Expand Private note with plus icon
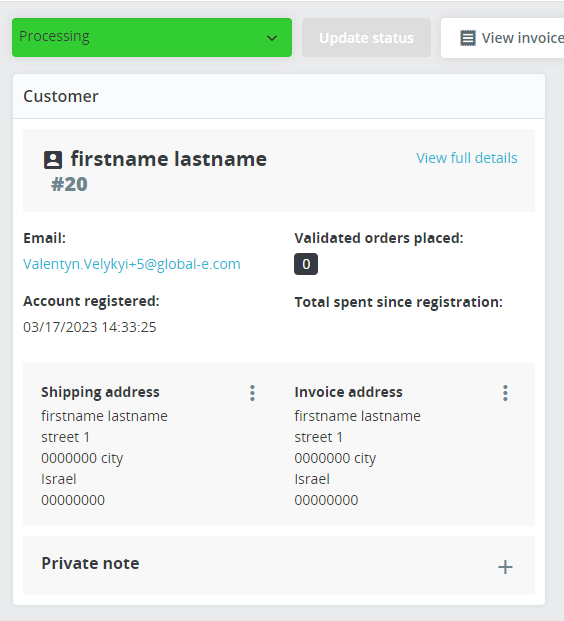This screenshot has width=564, height=621. (x=505, y=567)
